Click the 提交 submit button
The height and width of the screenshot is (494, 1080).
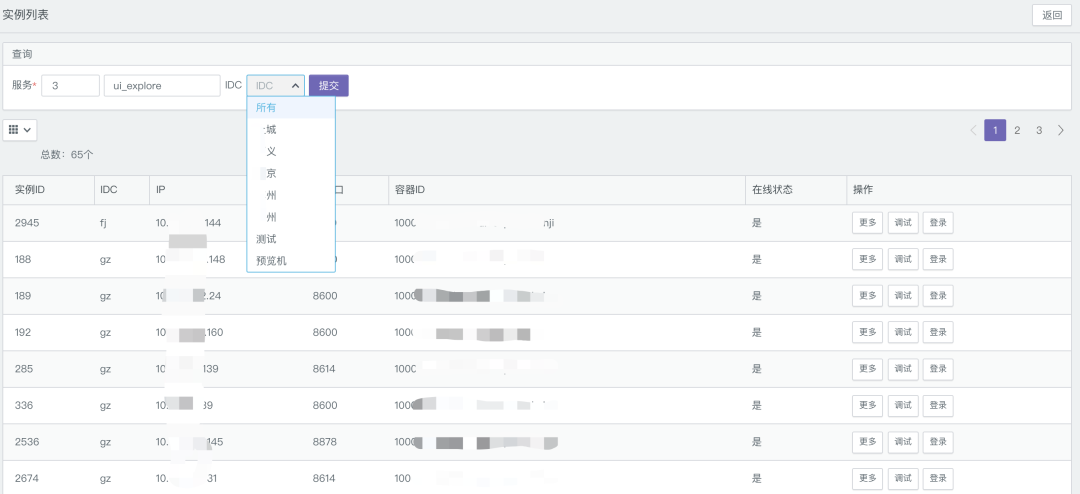point(328,86)
